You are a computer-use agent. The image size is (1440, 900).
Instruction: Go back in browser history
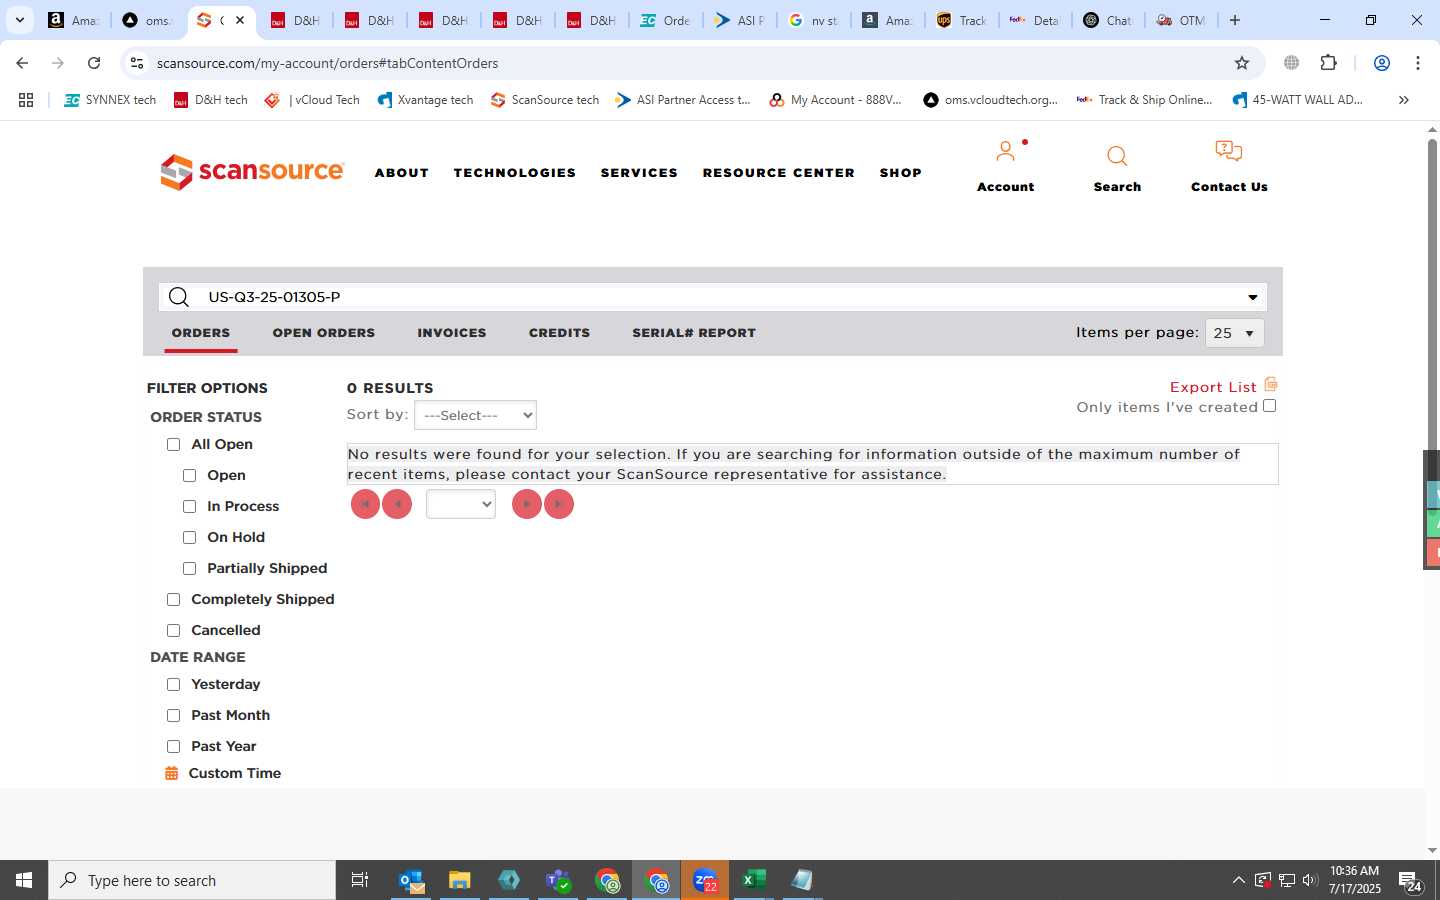coord(22,63)
